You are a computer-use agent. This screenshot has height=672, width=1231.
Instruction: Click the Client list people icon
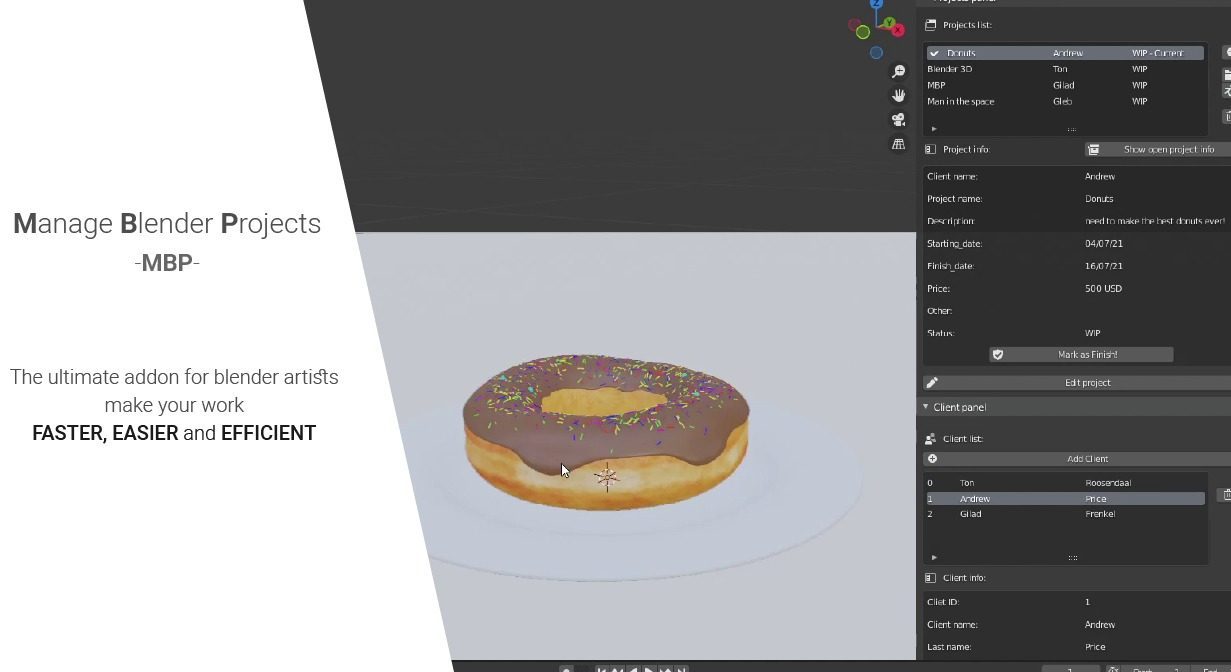point(932,437)
